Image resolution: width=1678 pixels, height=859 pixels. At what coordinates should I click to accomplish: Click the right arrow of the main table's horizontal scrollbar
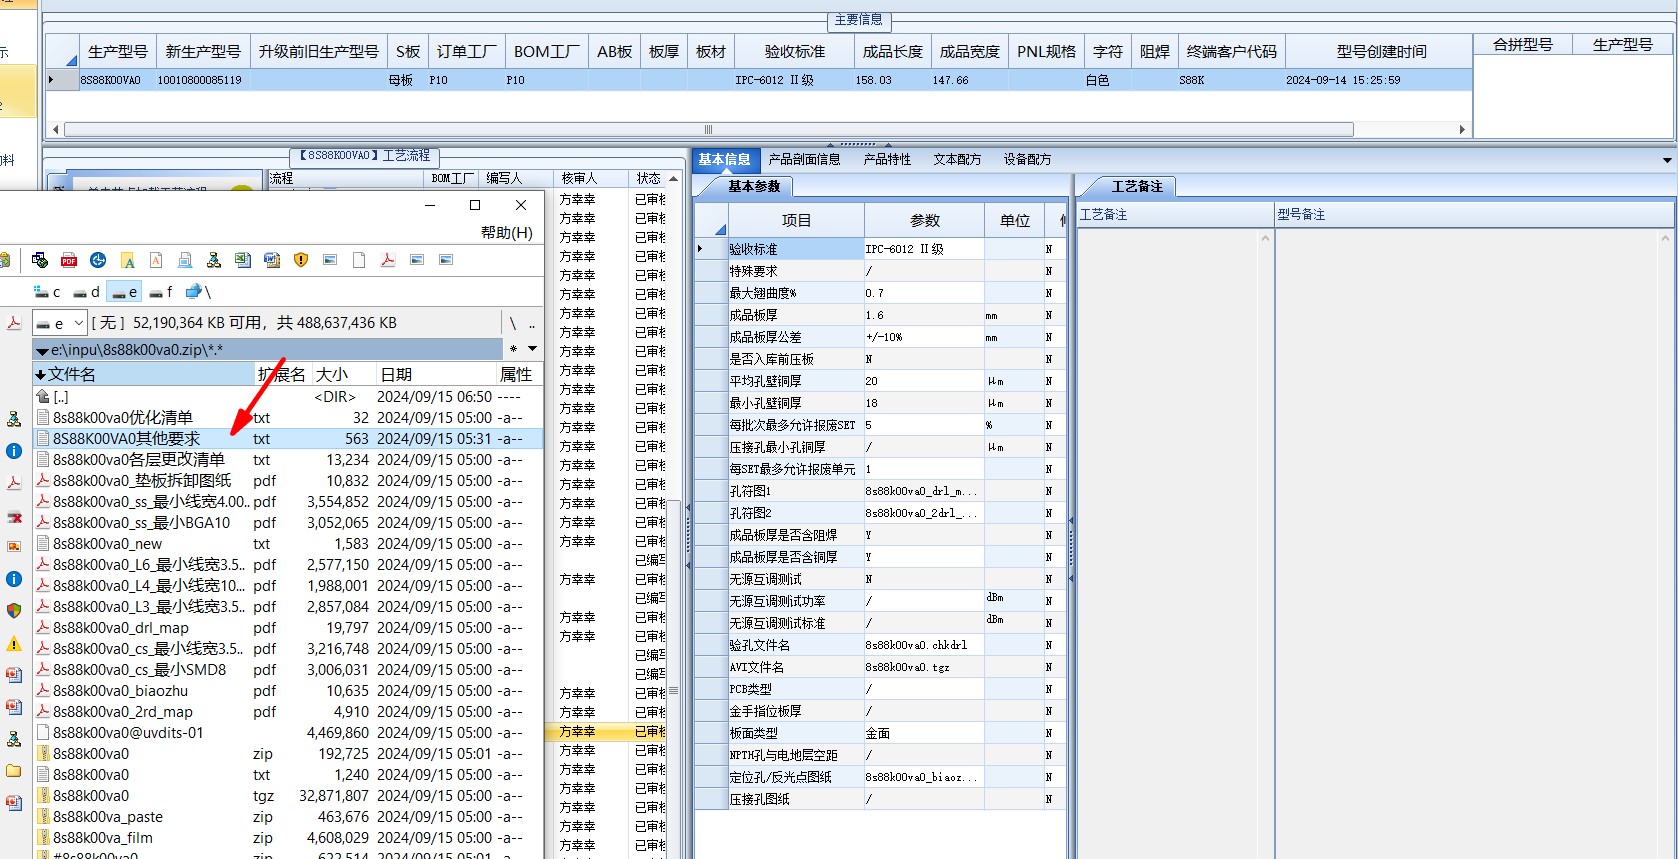[1462, 129]
